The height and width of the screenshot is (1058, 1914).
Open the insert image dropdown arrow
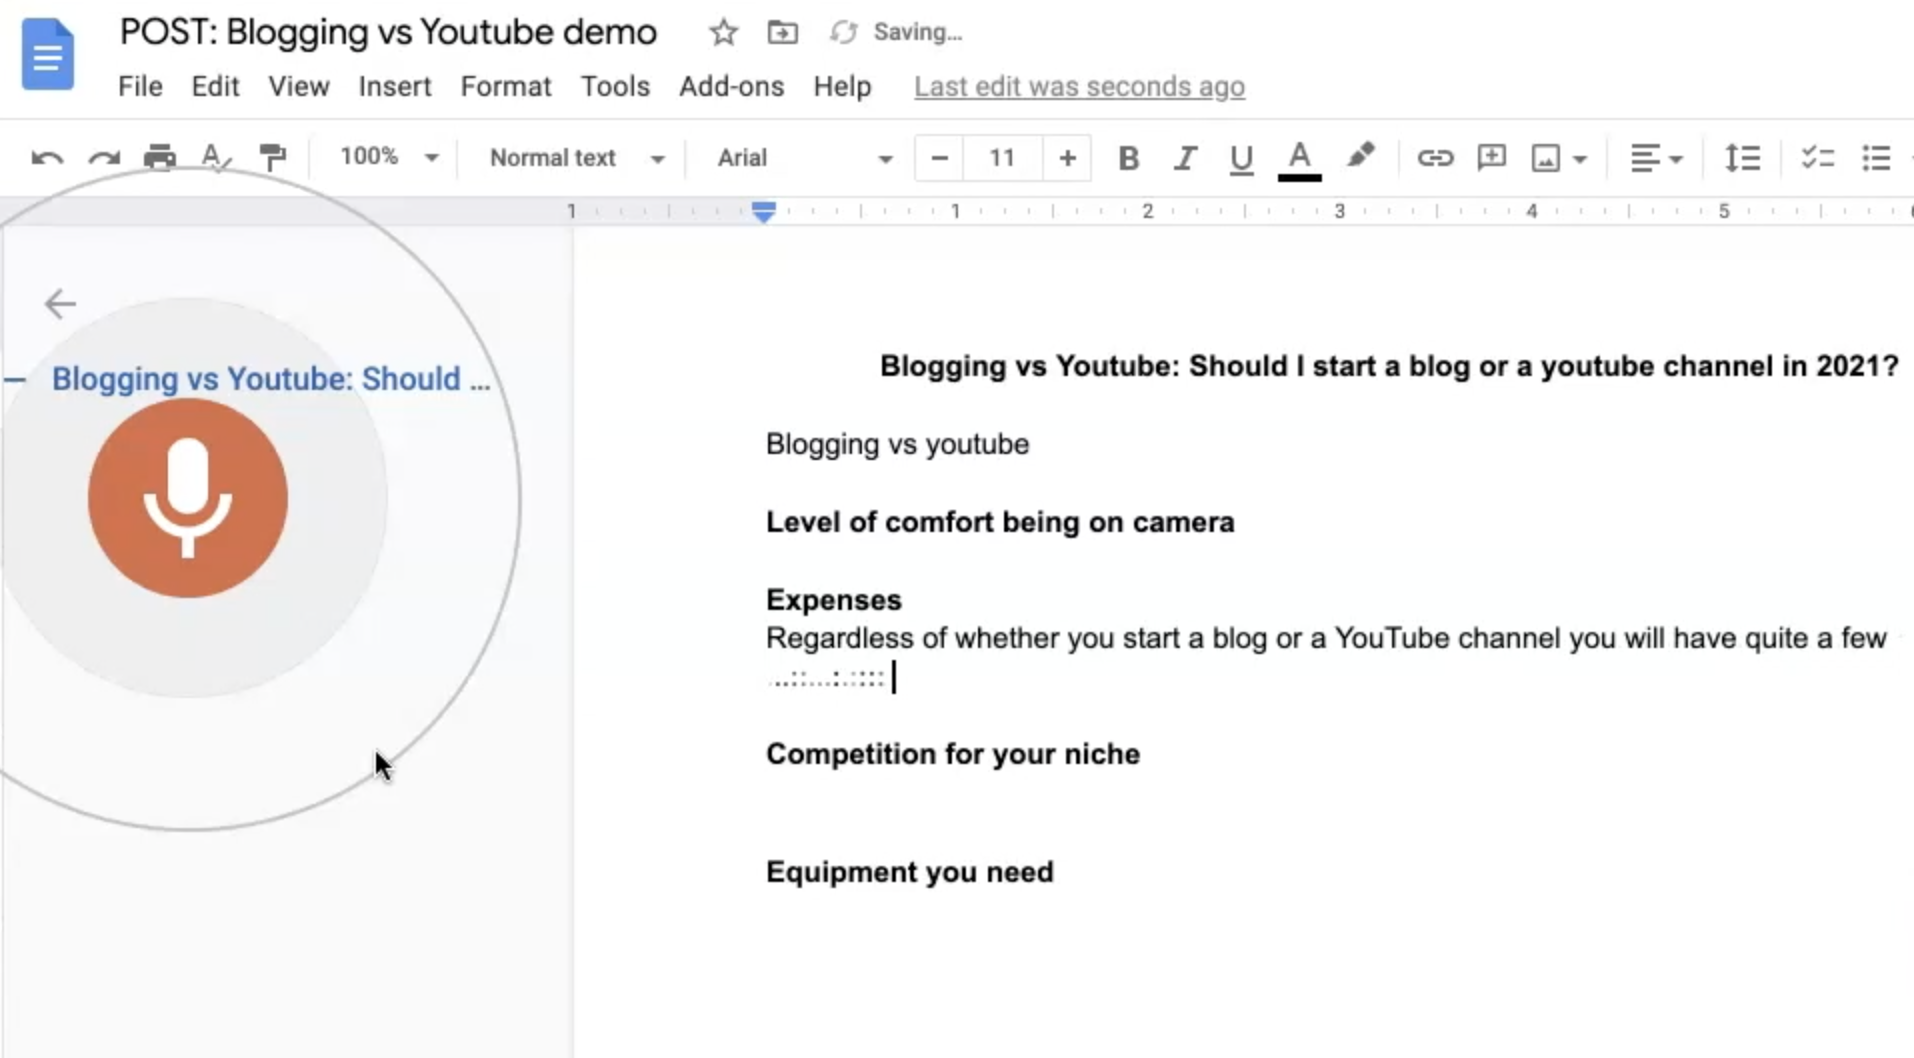1580,159
